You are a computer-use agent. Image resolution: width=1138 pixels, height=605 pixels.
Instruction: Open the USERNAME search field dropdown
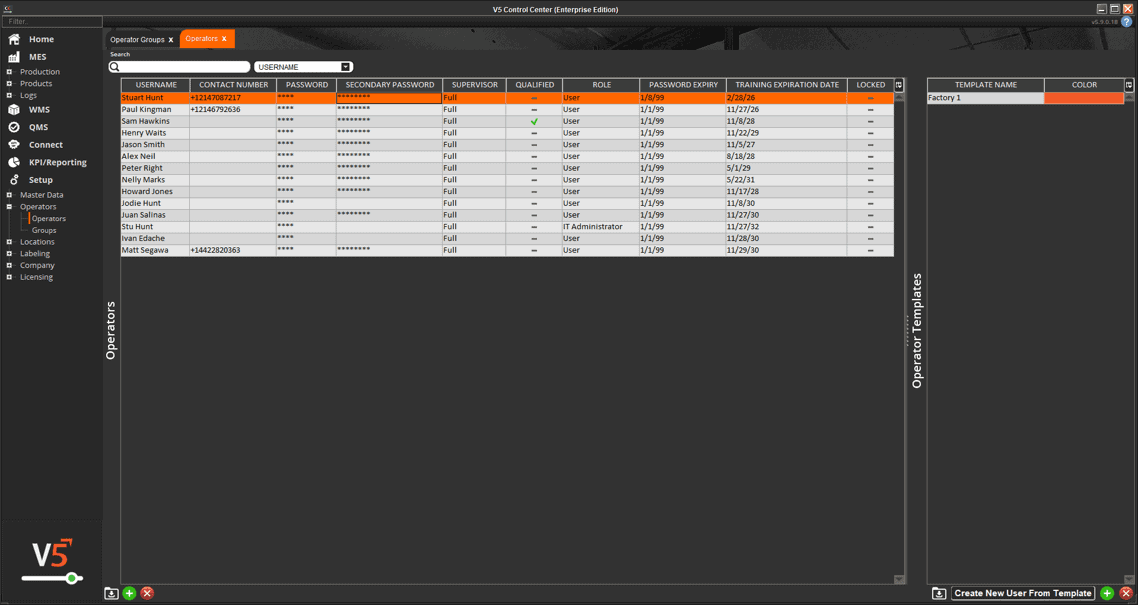(346, 67)
